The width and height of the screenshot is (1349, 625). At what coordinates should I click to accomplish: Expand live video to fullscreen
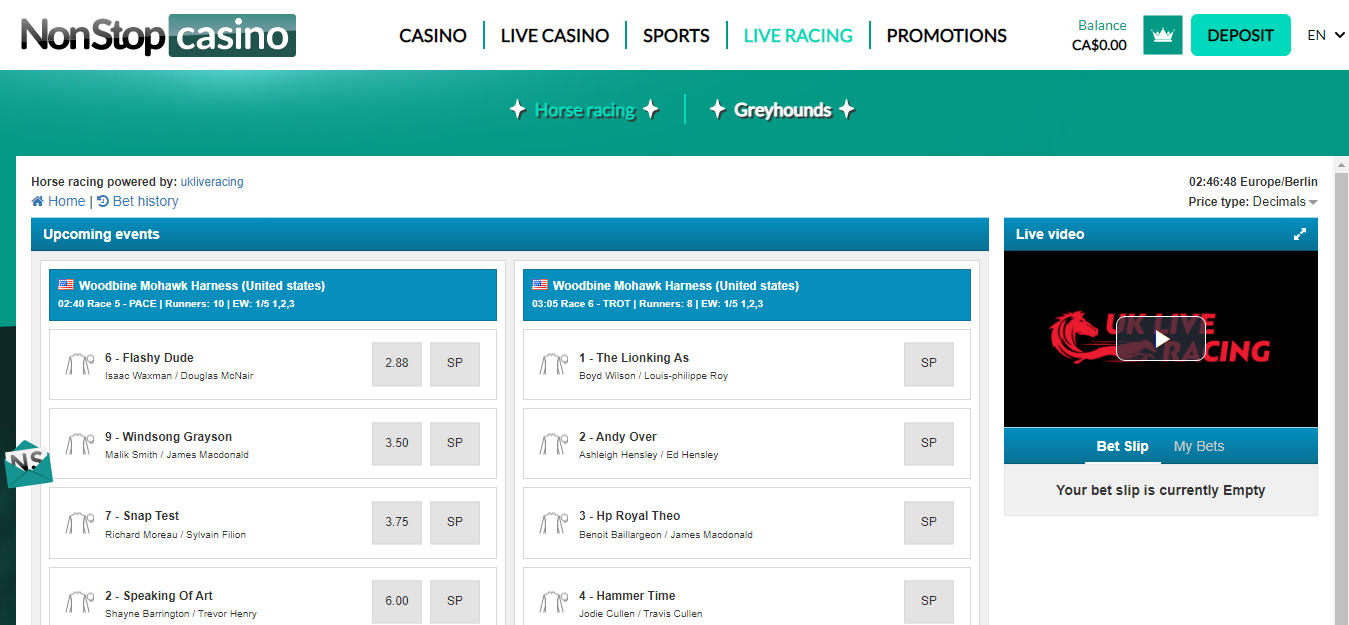point(1300,234)
